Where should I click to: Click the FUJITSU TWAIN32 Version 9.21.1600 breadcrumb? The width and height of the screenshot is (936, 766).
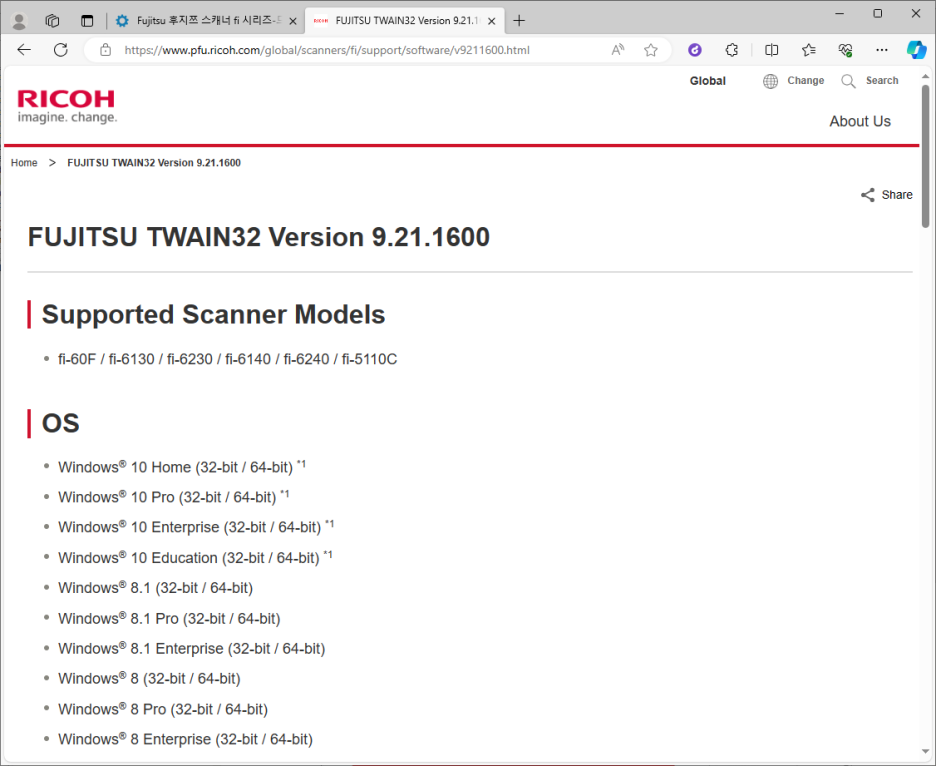(x=154, y=163)
